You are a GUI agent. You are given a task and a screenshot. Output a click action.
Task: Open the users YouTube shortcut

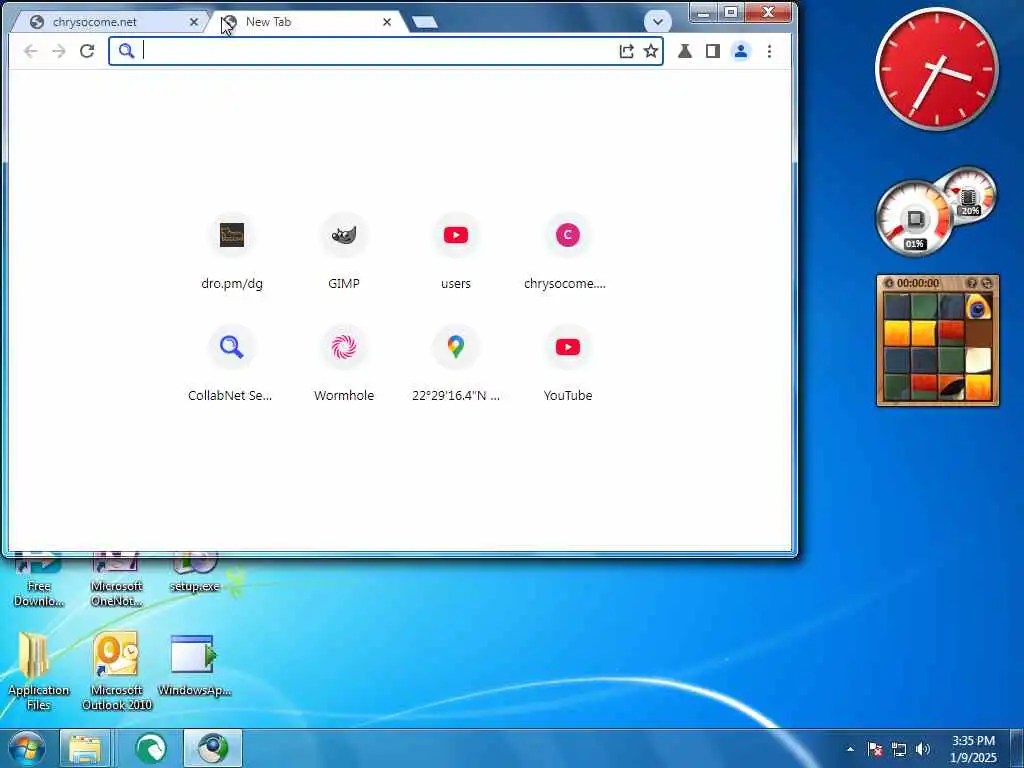click(456, 251)
